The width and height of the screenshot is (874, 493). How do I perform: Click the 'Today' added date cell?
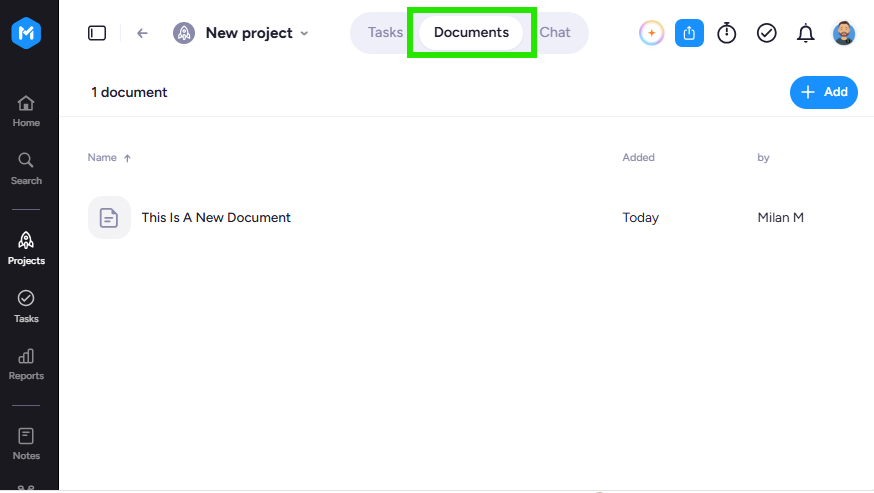tap(640, 218)
